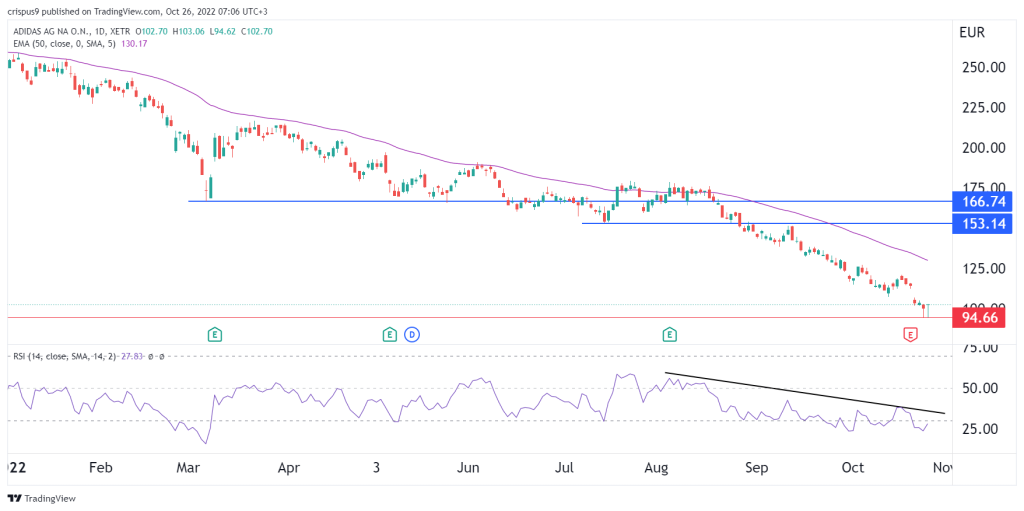The width and height of the screenshot is (1024, 511).
Task: Click the red earnings marker near October
Action: 910,335
